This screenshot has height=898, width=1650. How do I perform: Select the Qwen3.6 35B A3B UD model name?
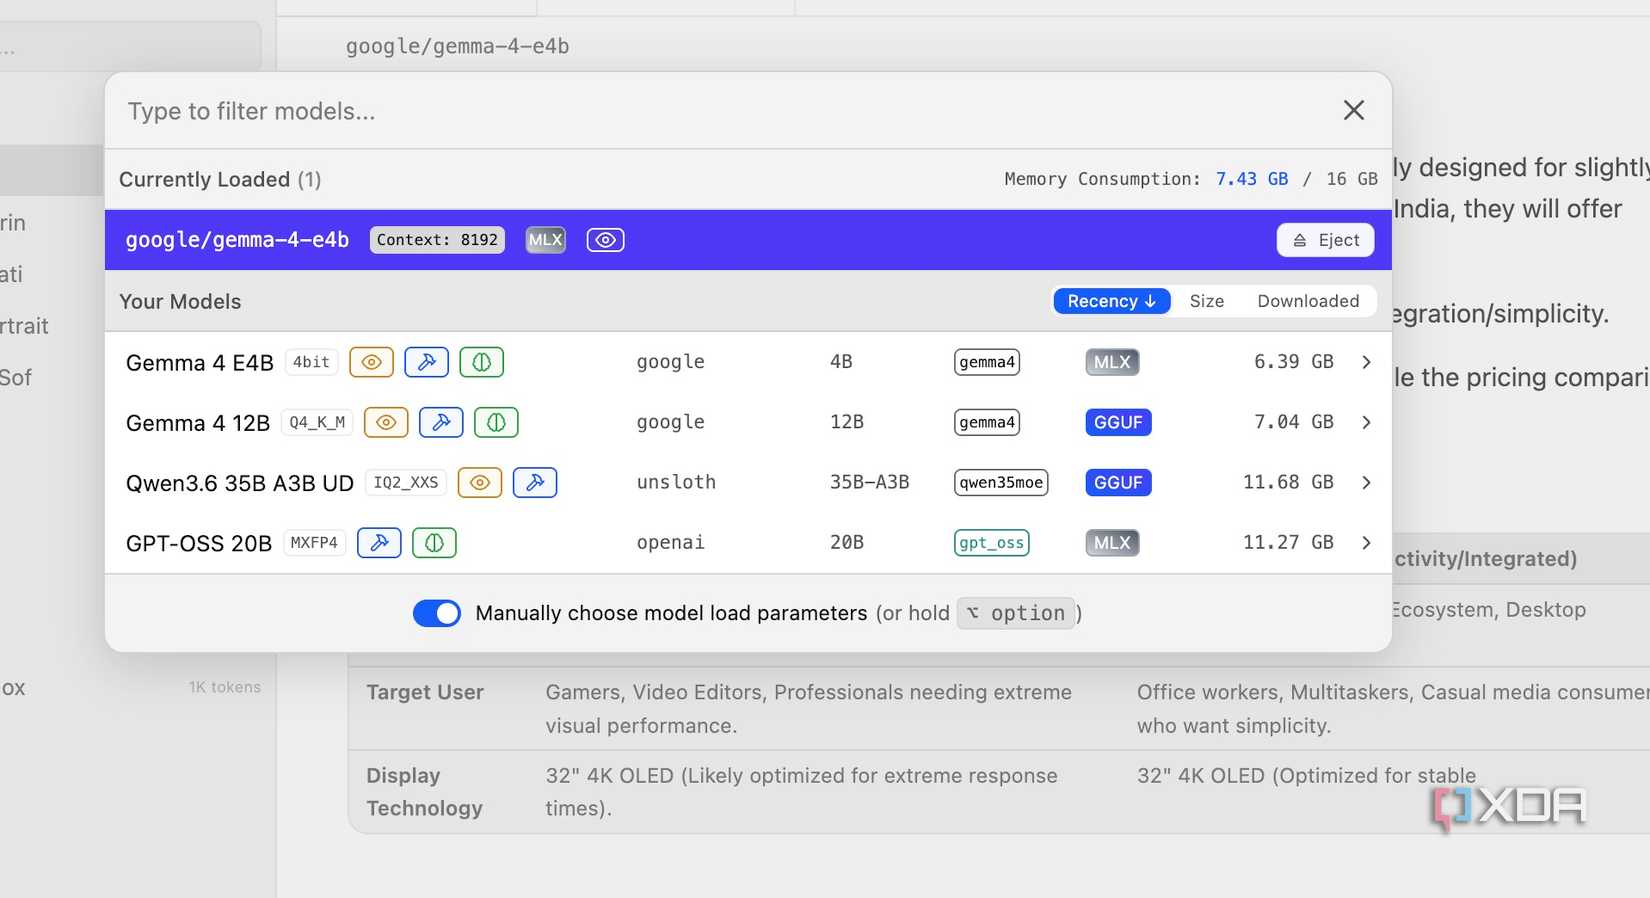240,483
